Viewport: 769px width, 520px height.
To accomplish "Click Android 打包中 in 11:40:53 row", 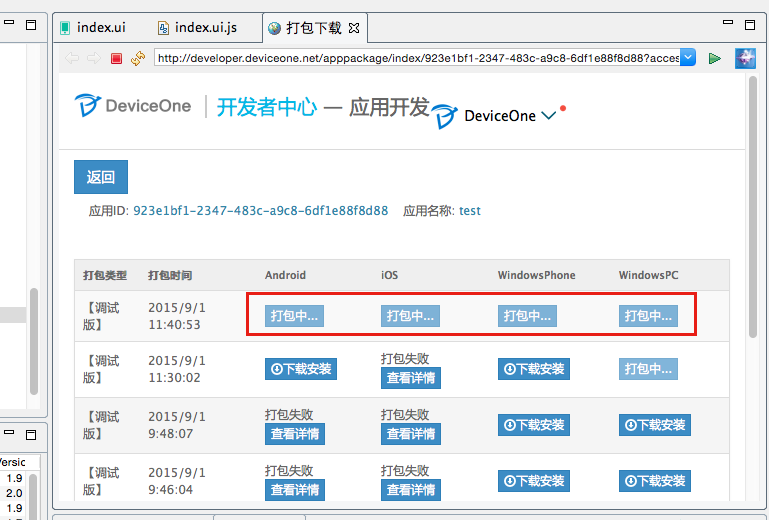I will pos(294,316).
